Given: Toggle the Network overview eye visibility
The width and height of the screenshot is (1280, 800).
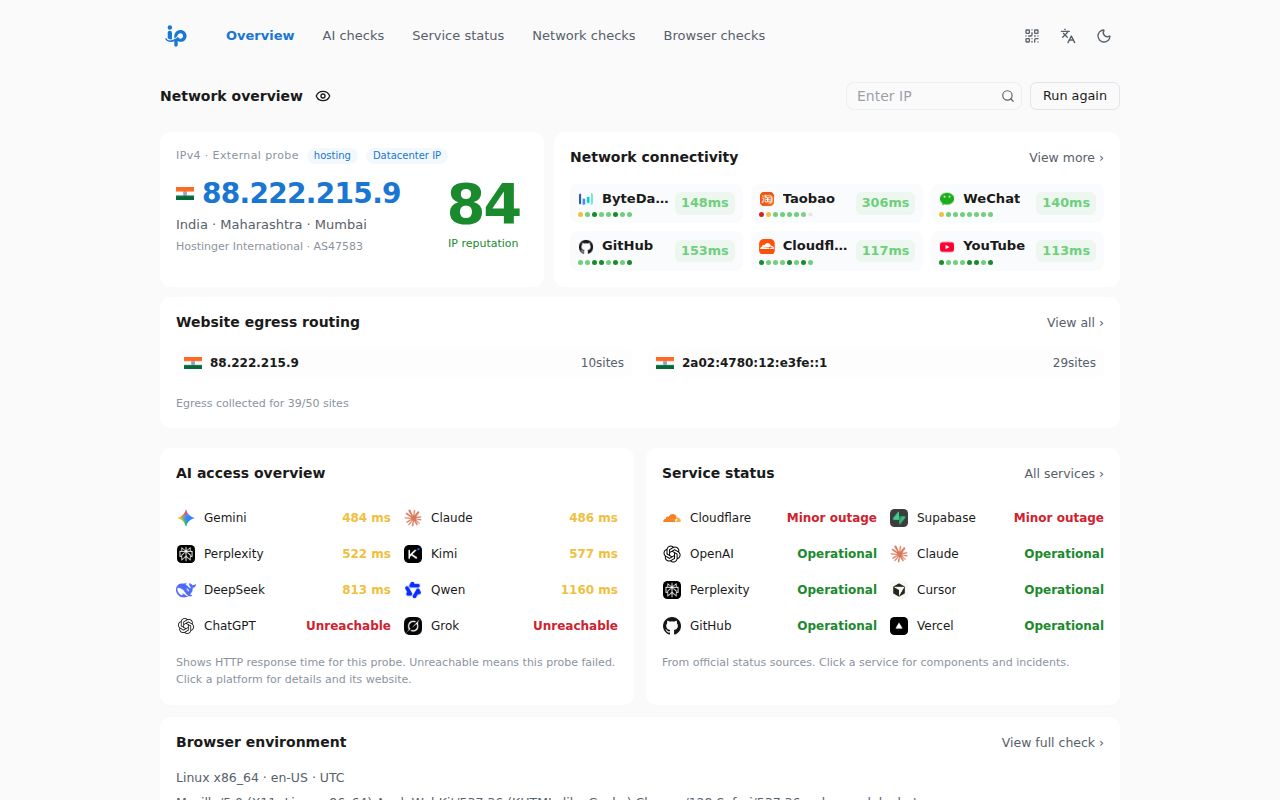Looking at the screenshot, I should (x=323, y=96).
